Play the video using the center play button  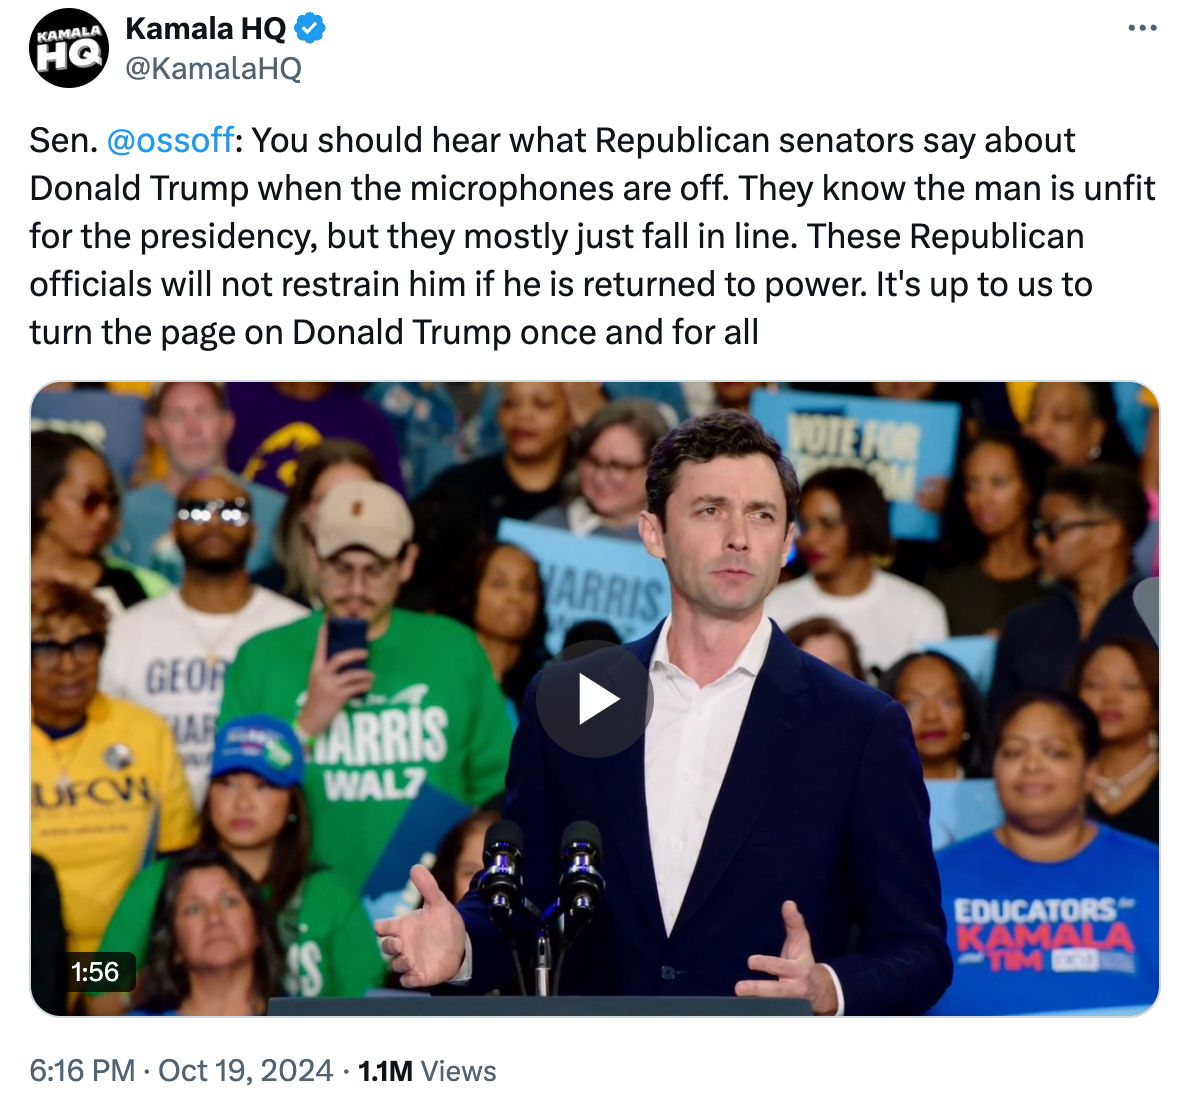(x=595, y=699)
